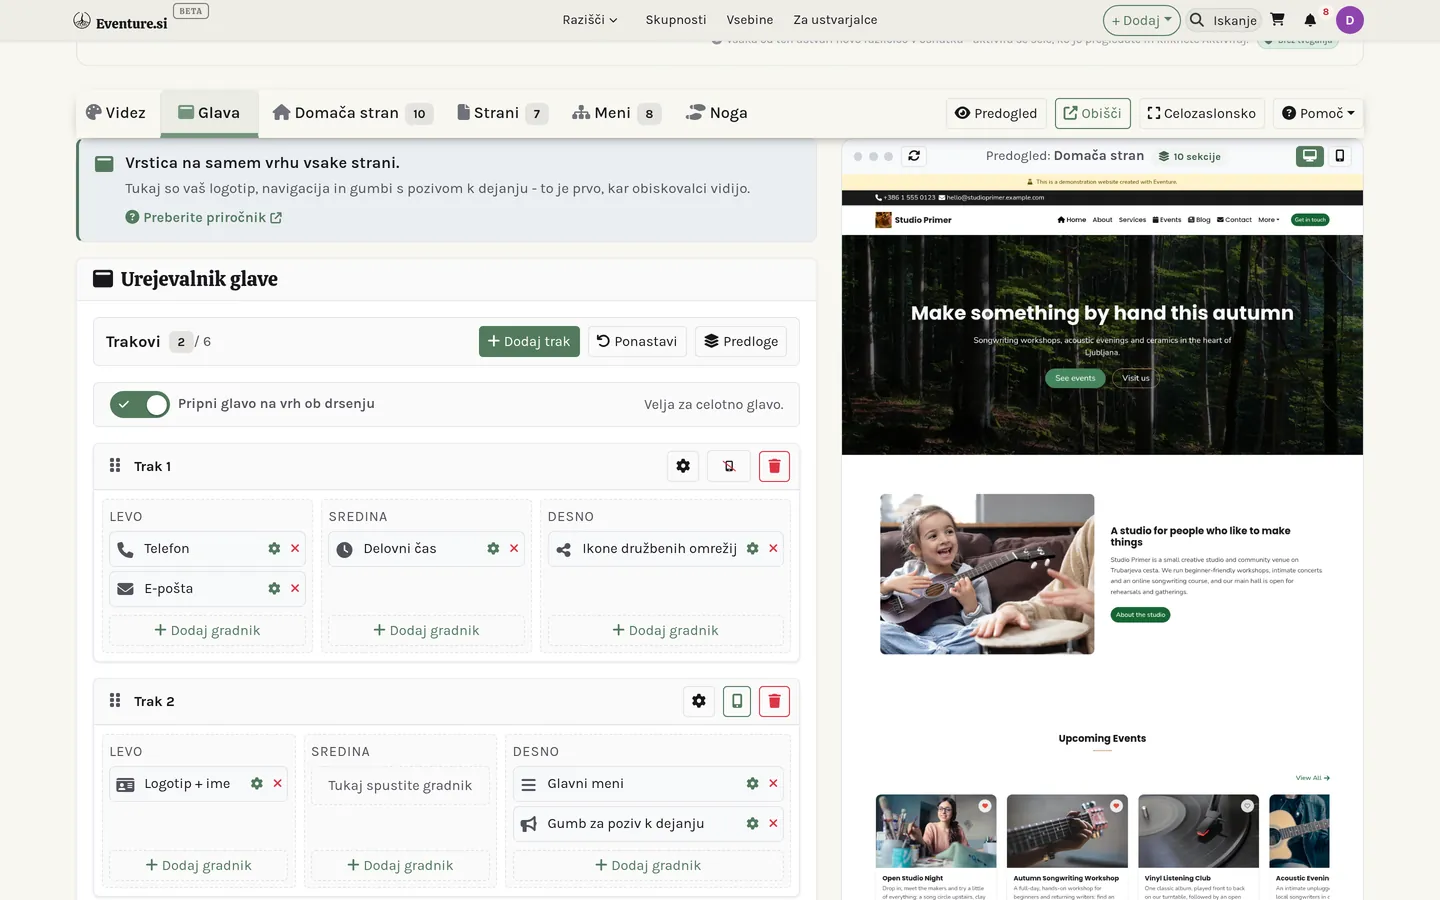
Task: Click About the studio button in preview
Action: pyautogui.click(x=1140, y=615)
